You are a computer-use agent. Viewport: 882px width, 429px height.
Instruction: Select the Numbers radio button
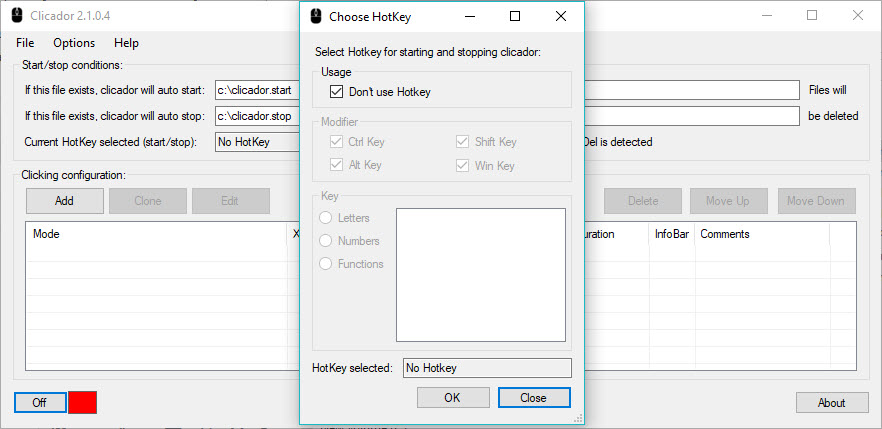coord(325,241)
